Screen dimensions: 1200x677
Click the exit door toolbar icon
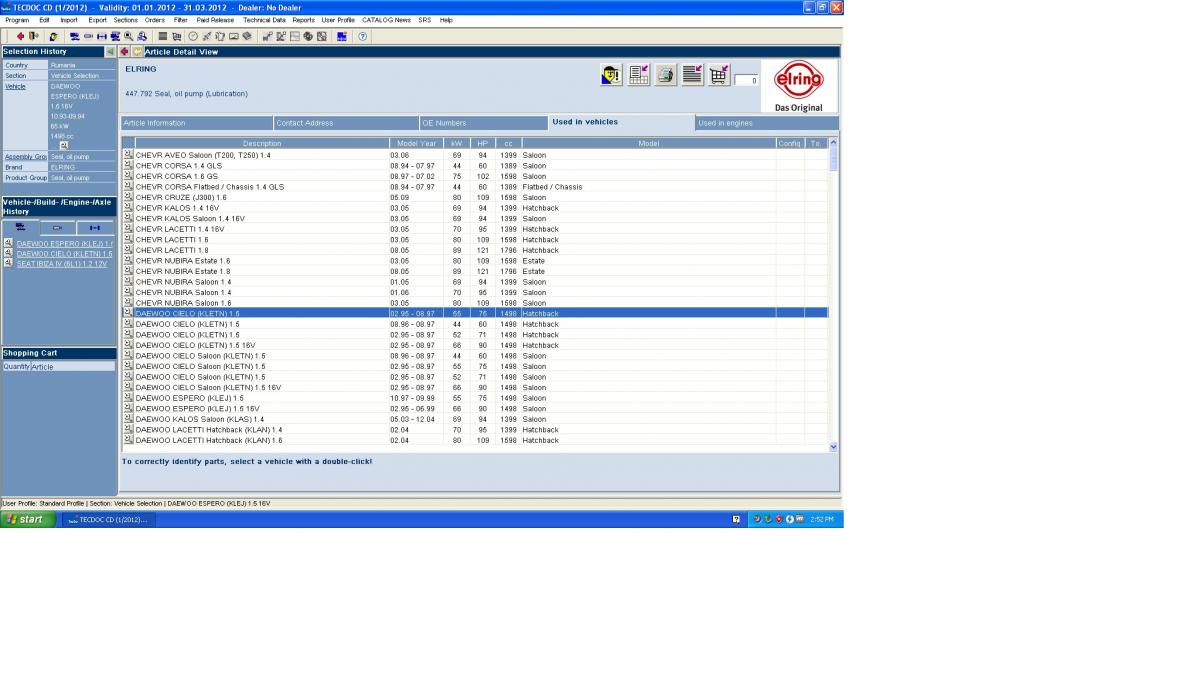(x=33, y=36)
